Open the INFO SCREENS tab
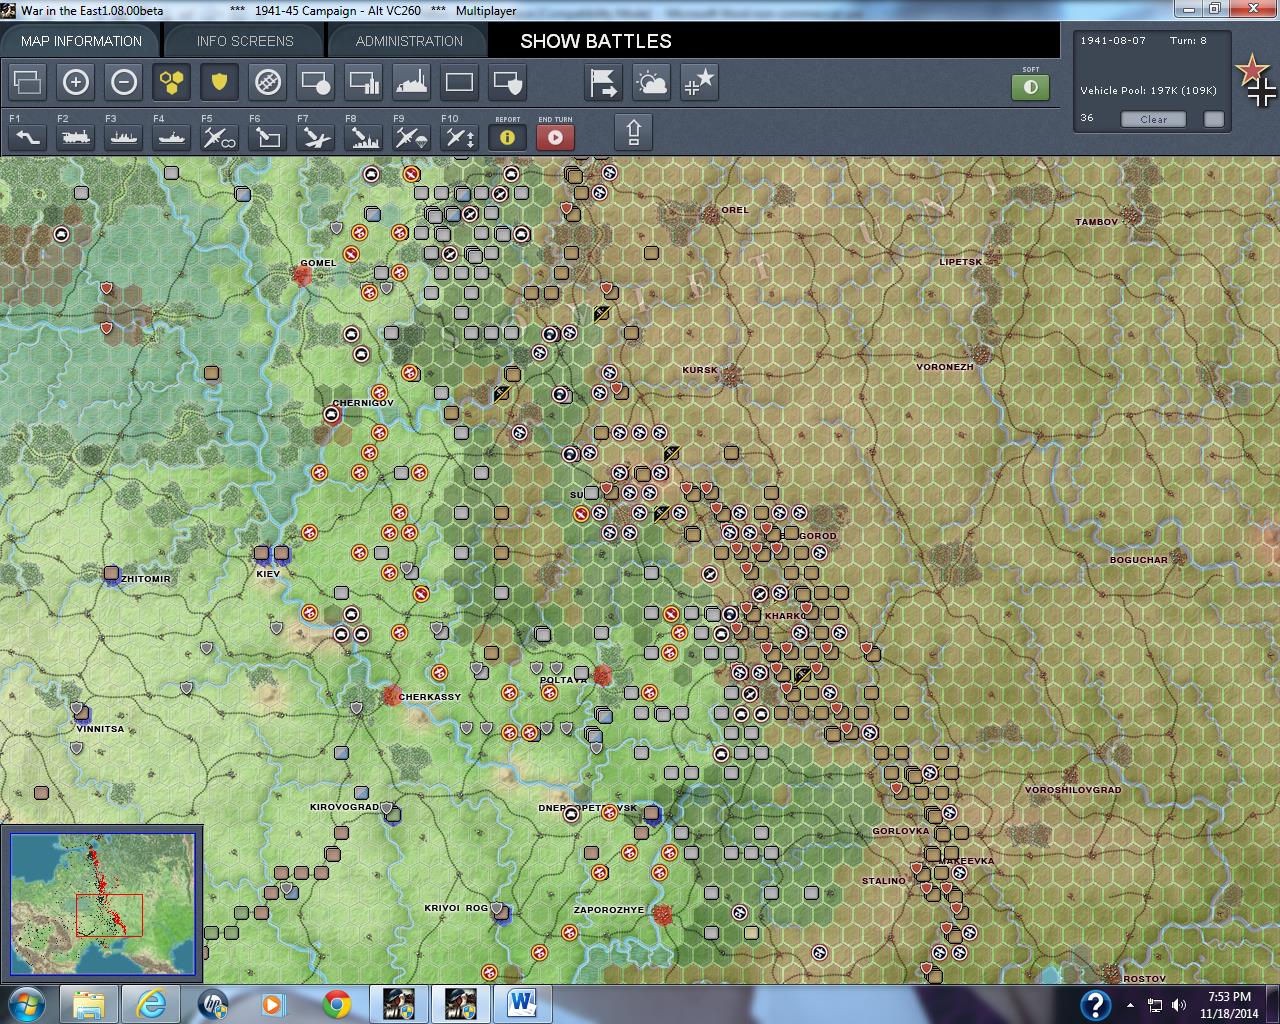Screen dimensions: 1280x1024 pos(242,41)
